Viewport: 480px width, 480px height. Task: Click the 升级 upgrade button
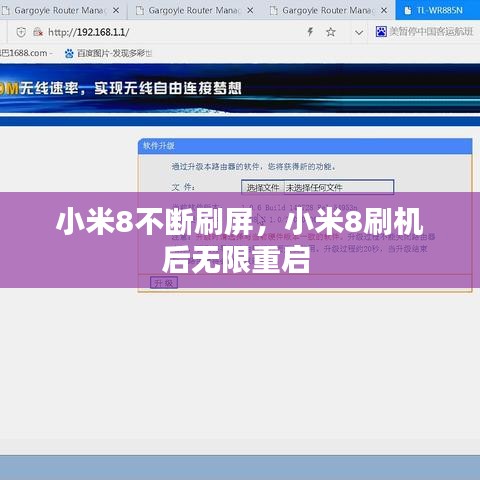point(164,283)
